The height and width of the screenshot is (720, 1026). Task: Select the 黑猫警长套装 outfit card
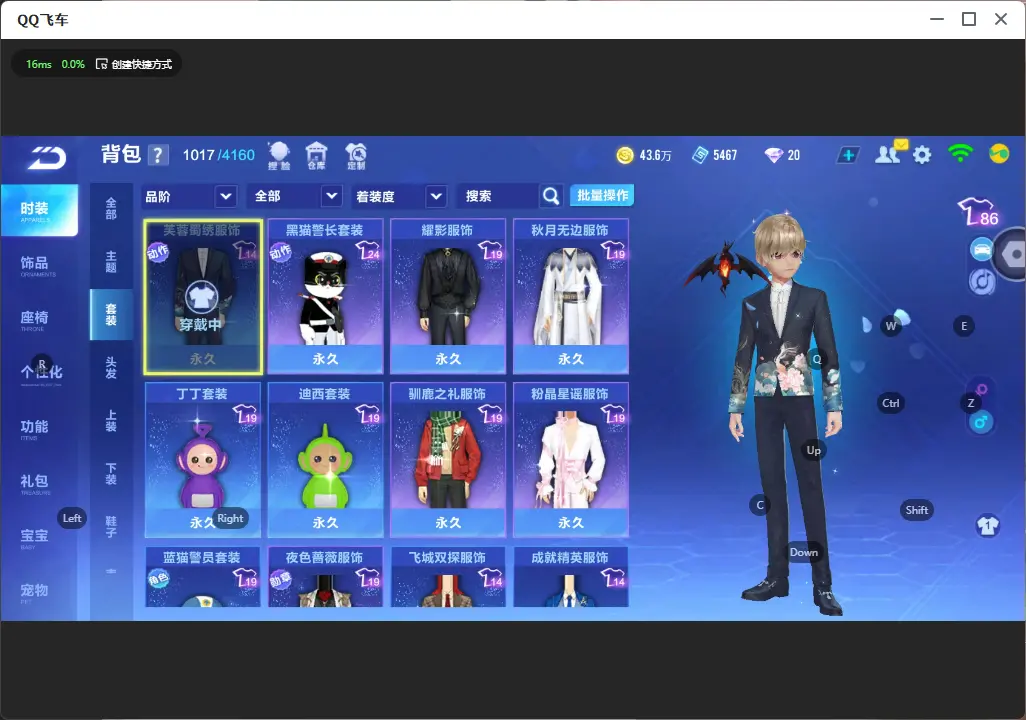[x=325, y=297]
